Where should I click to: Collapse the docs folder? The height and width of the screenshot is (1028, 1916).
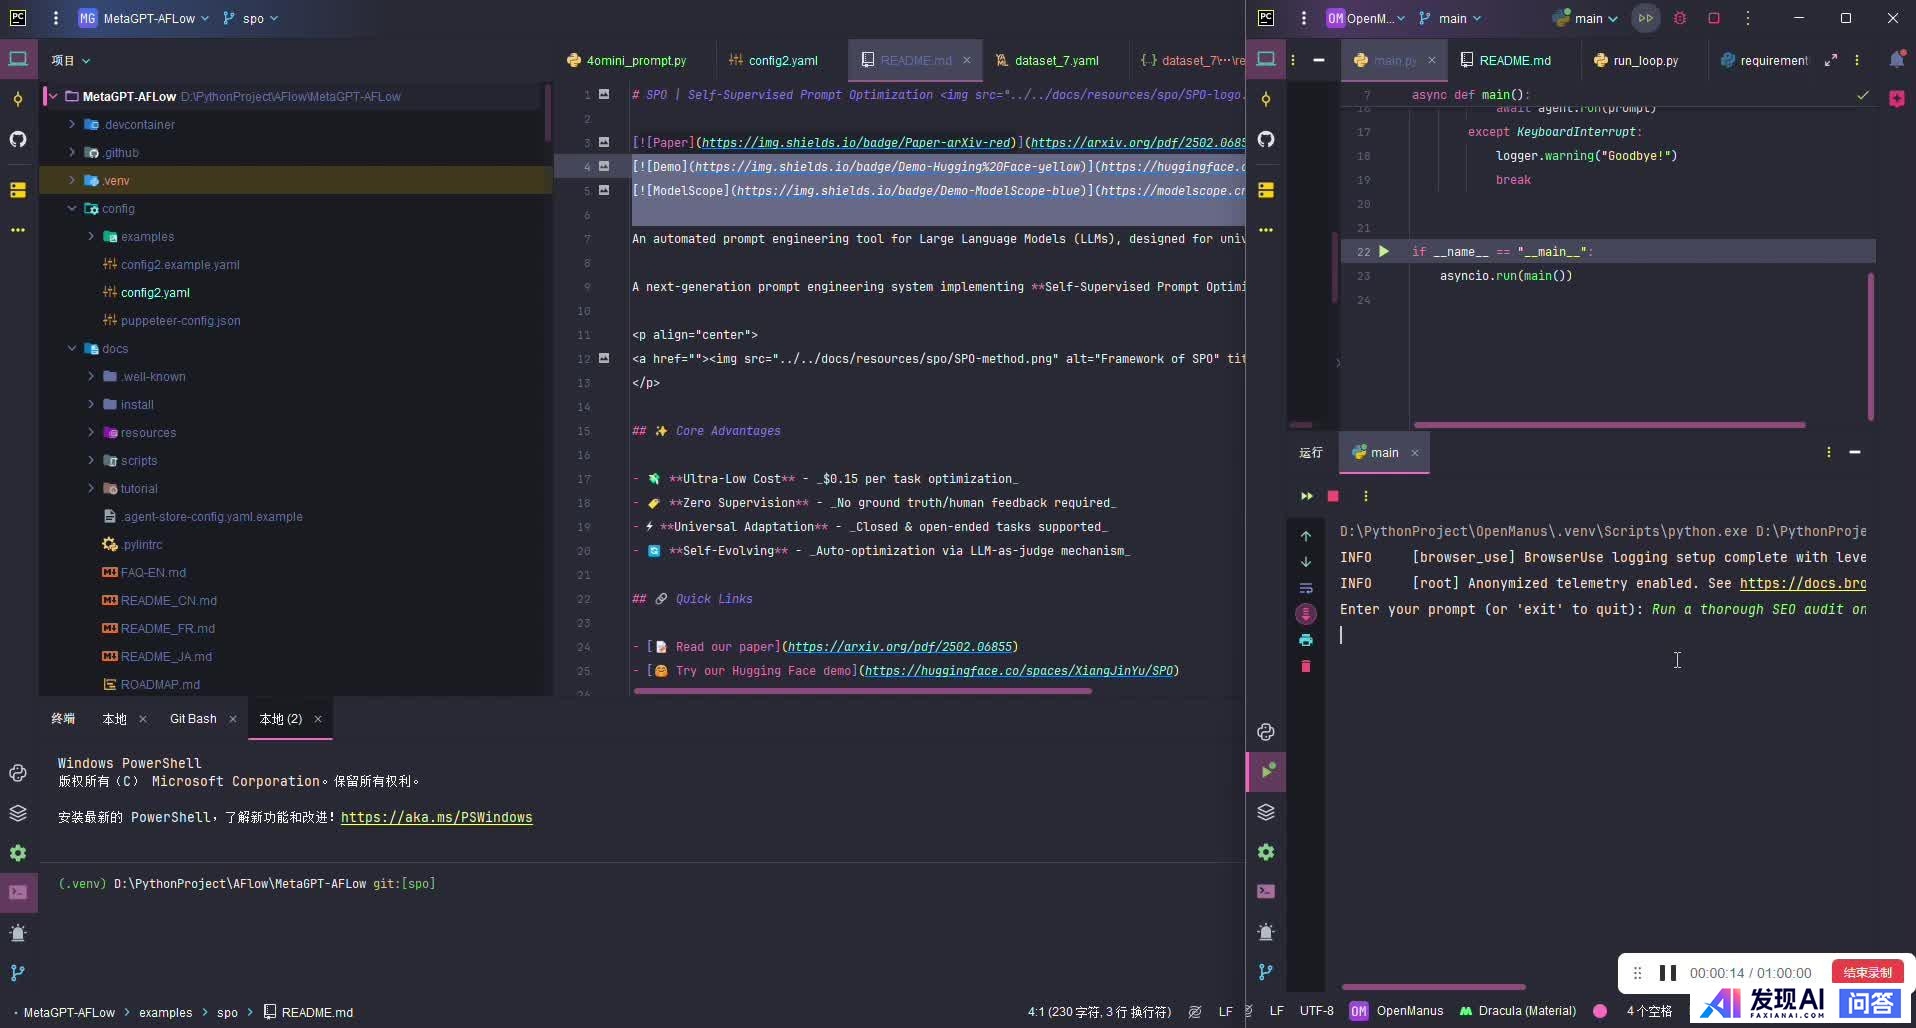pos(72,348)
